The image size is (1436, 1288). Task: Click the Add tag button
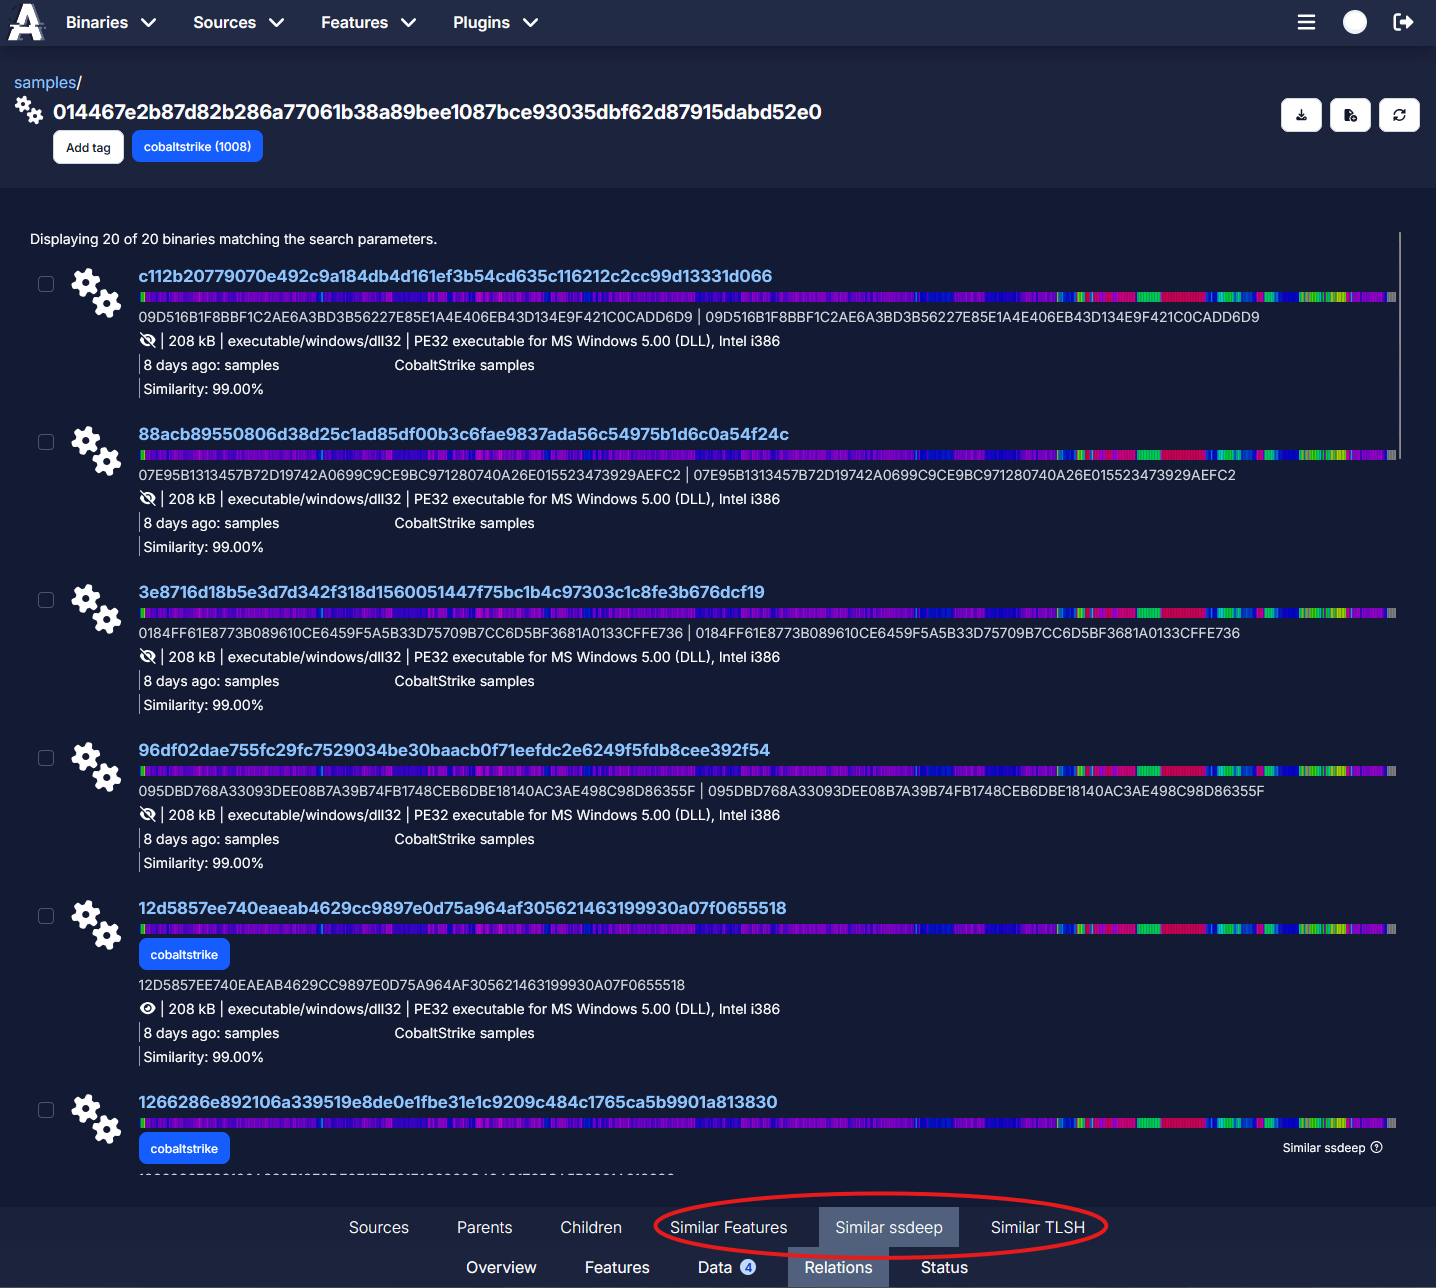tap(88, 147)
